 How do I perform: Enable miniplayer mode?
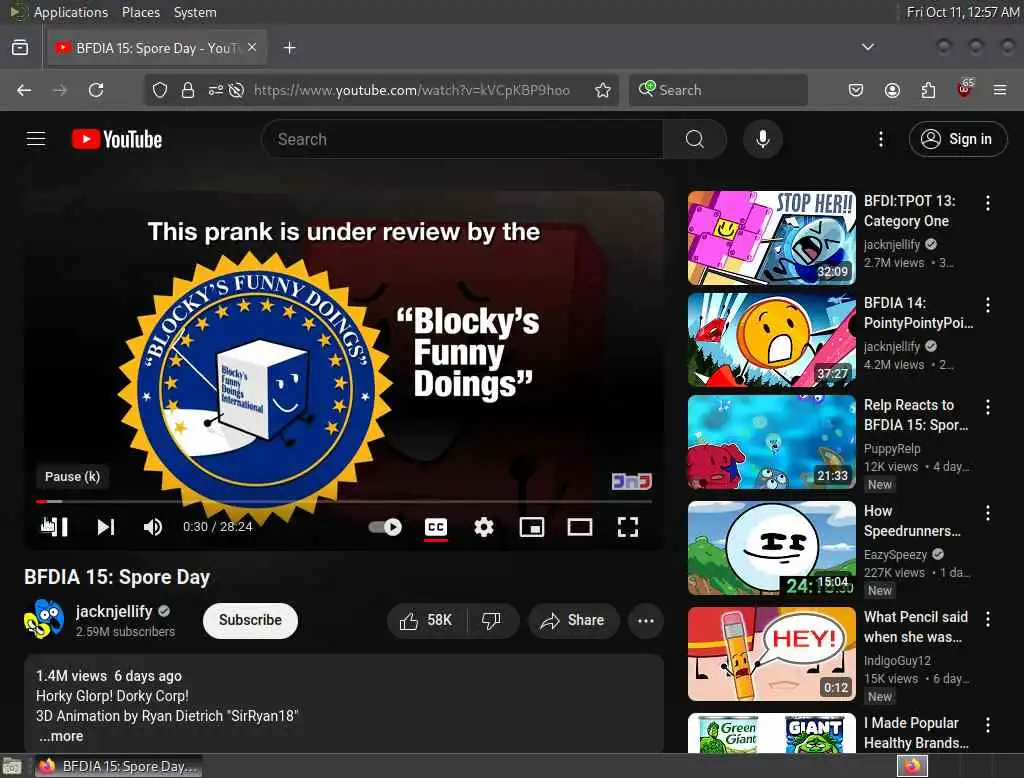pos(532,527)
